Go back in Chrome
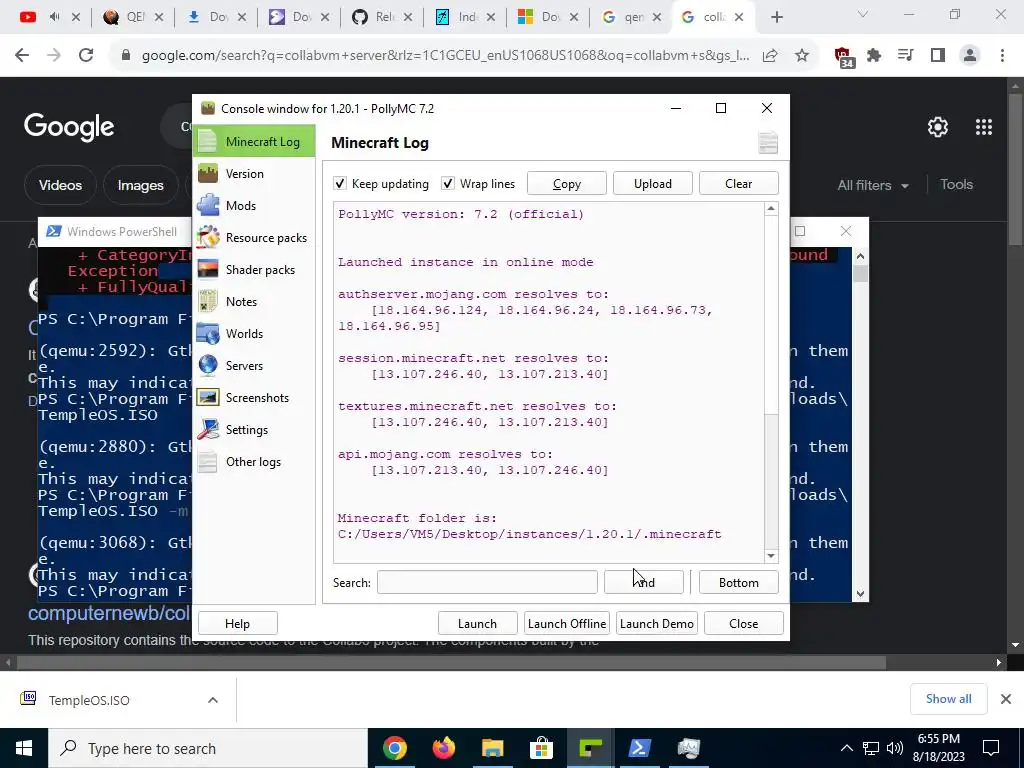This screenshot has width=1024, height=768. pyautogui.click(x=22, y=56)
